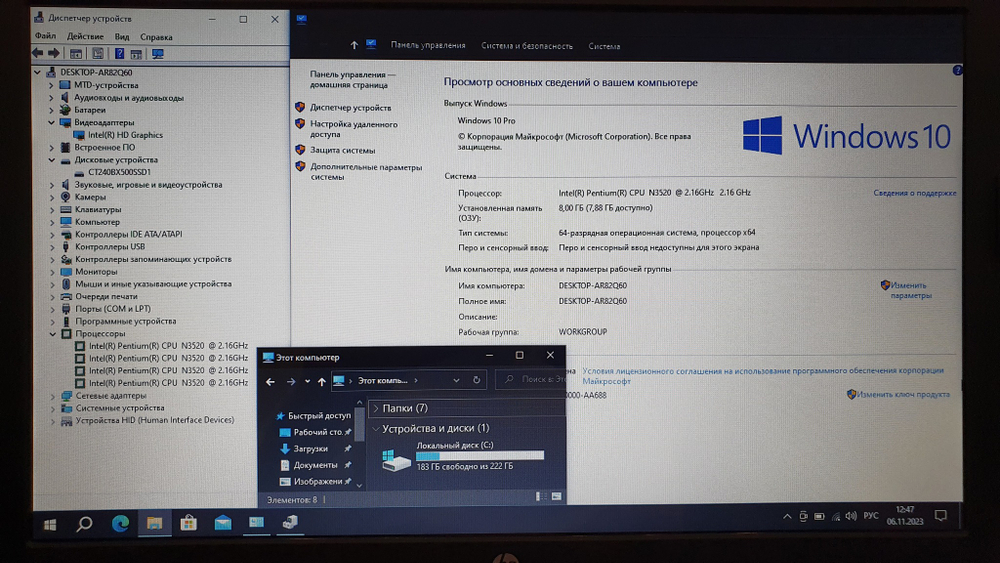Collapse the Дисковые устройства node
The image size is (1000, 563).
51,160
